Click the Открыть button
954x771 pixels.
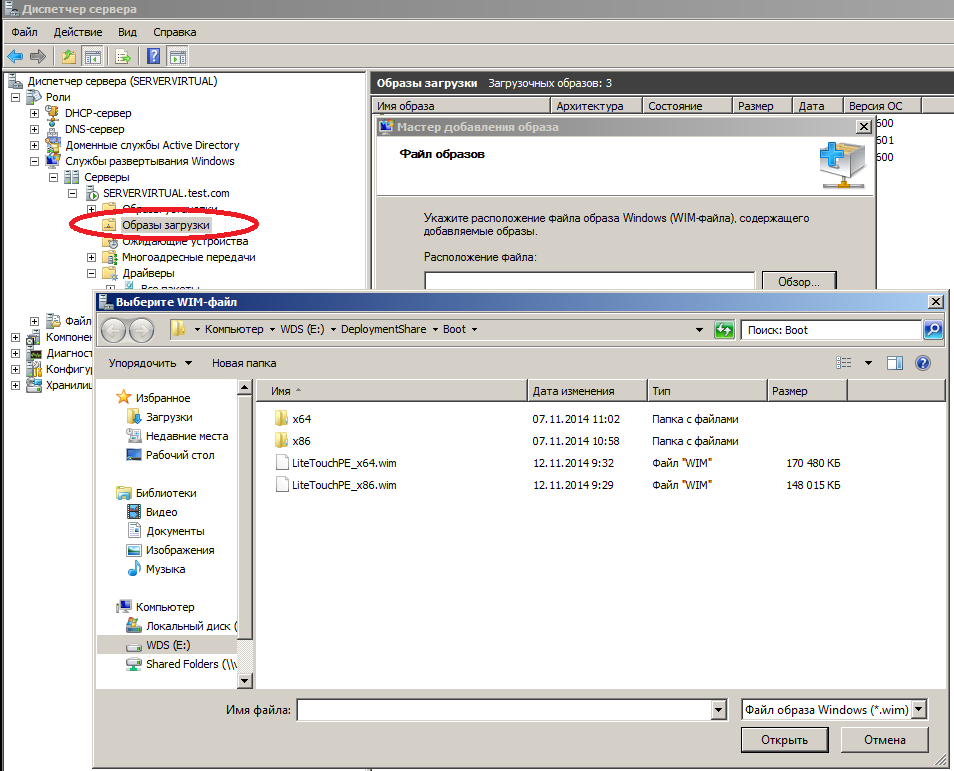pyautogui.click(x=784, y=740)
